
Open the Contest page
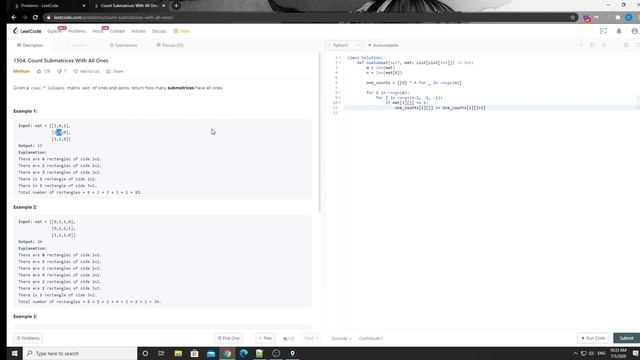(117, 31)
